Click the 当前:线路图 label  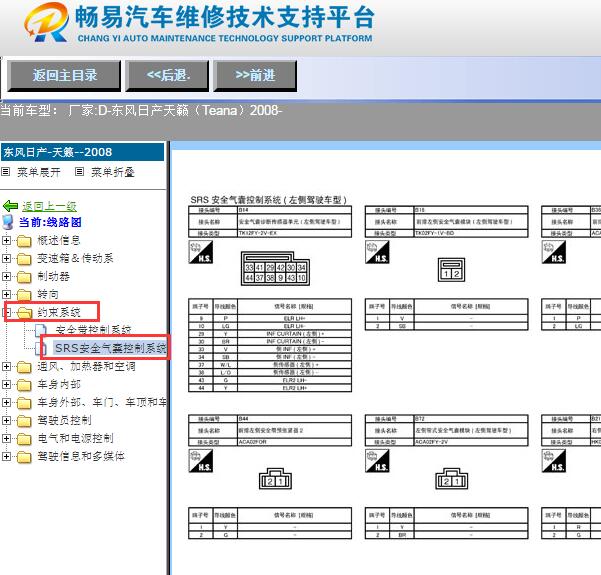click(x=50, y=222)
